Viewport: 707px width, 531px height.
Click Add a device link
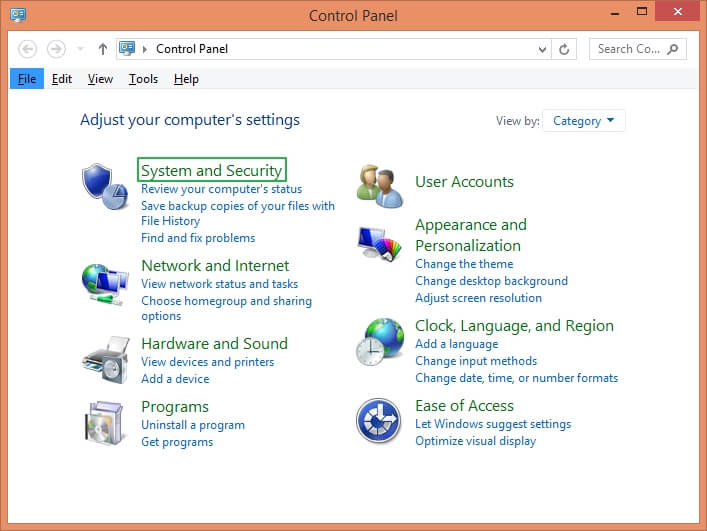tap(175, 379)
